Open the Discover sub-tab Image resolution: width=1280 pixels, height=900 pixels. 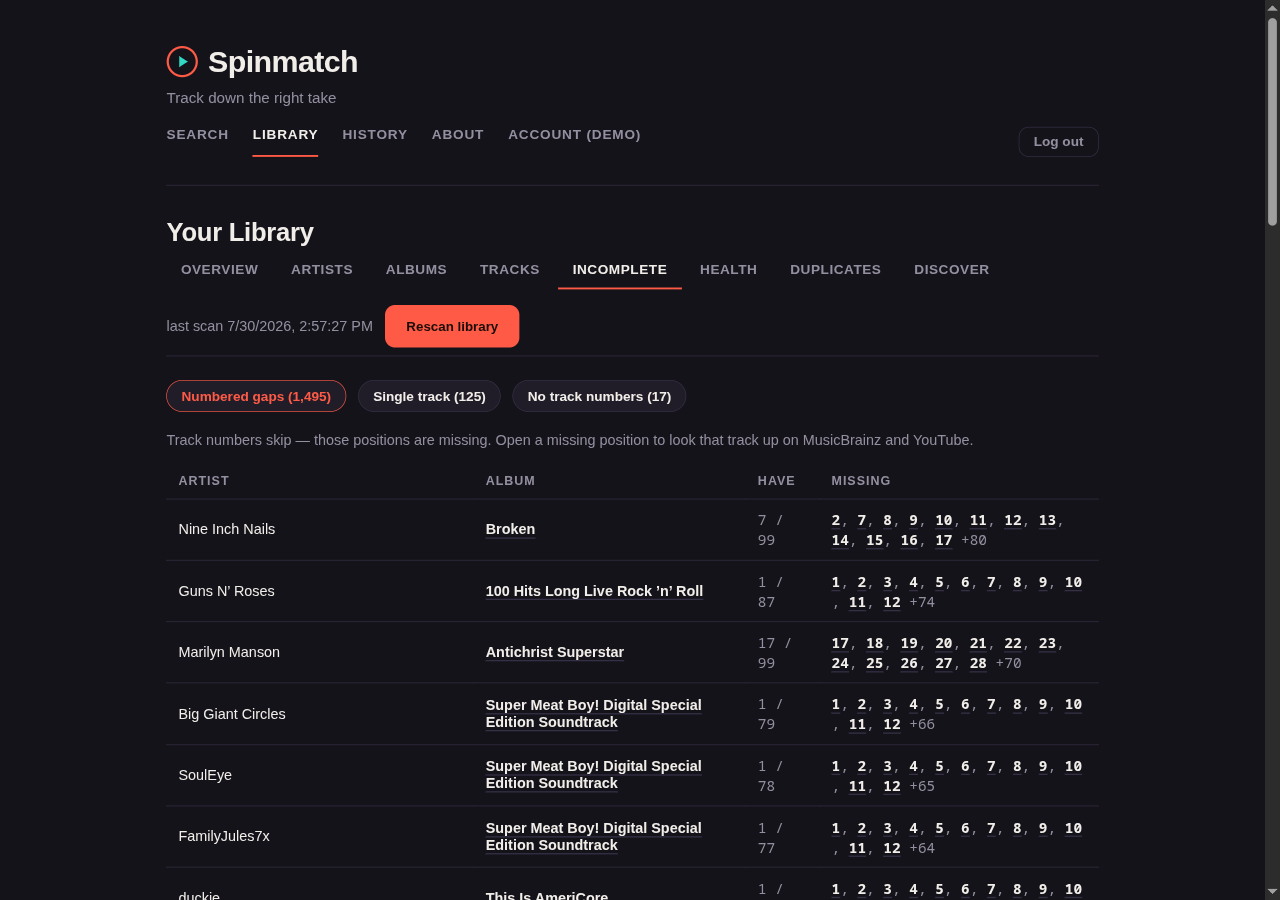[952, 270]
